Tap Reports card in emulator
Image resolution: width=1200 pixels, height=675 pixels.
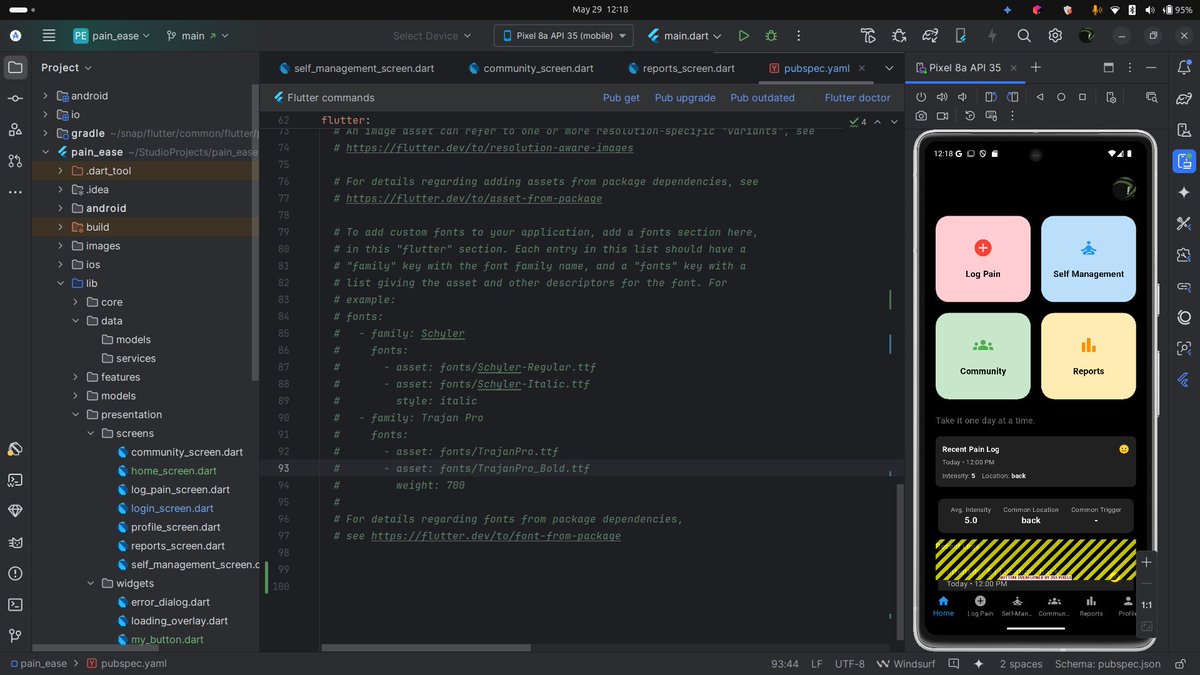point(1088,356)
